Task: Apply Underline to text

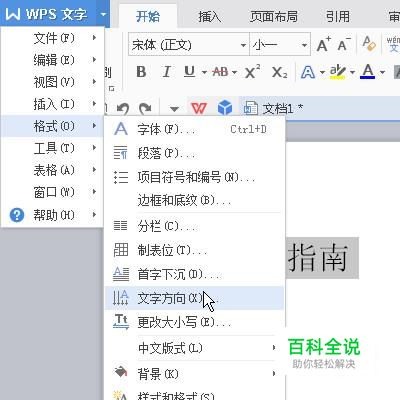Action: pyautogui.click(x=189, y=72)
